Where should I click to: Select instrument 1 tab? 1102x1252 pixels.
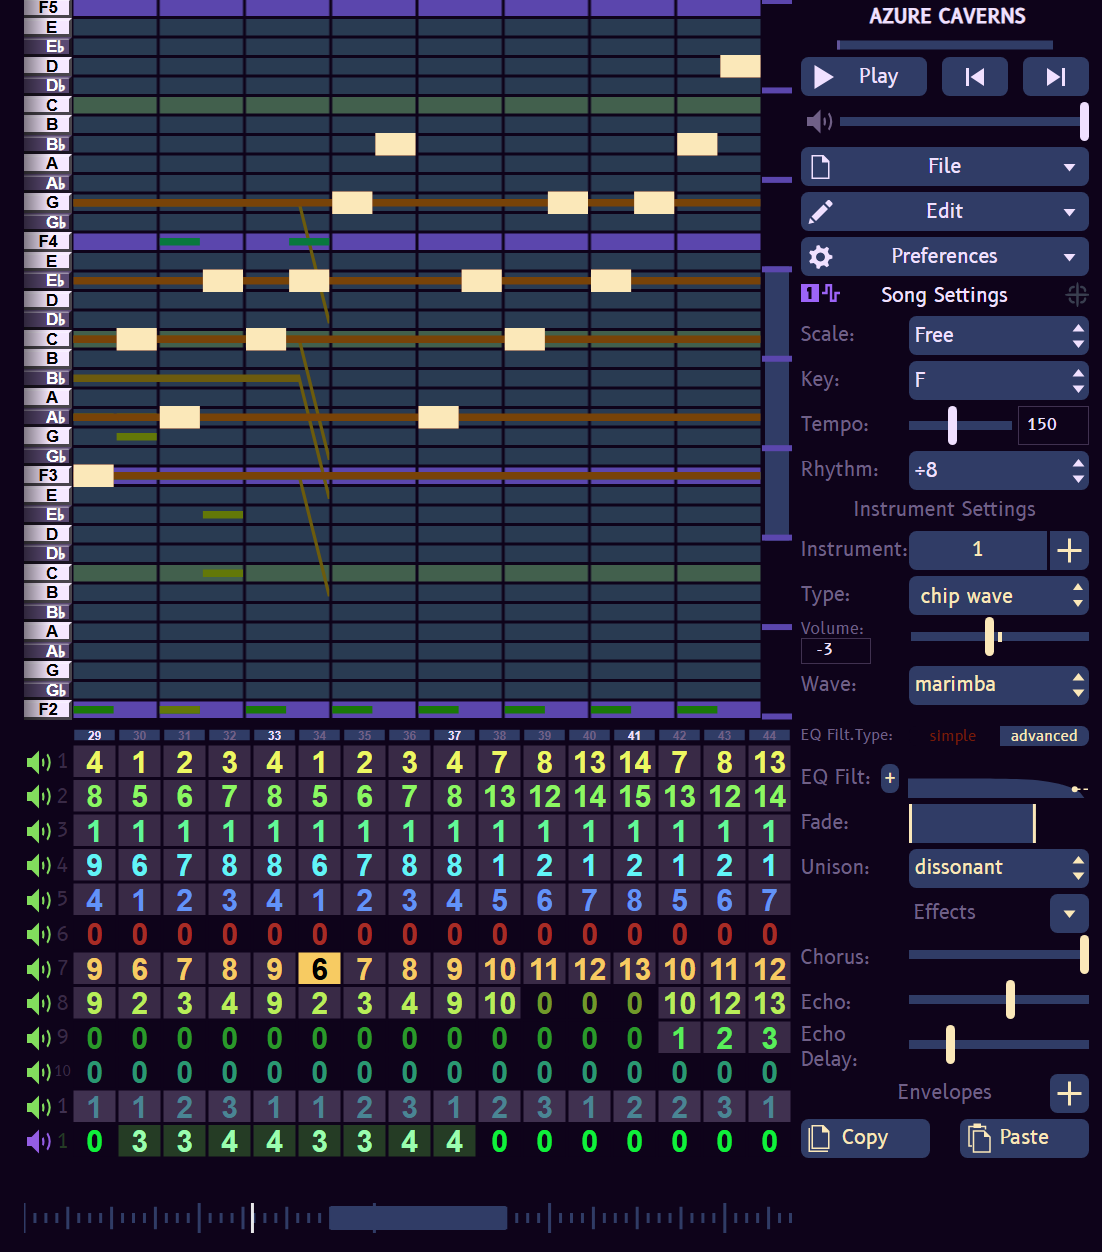[x=977, y=550]
